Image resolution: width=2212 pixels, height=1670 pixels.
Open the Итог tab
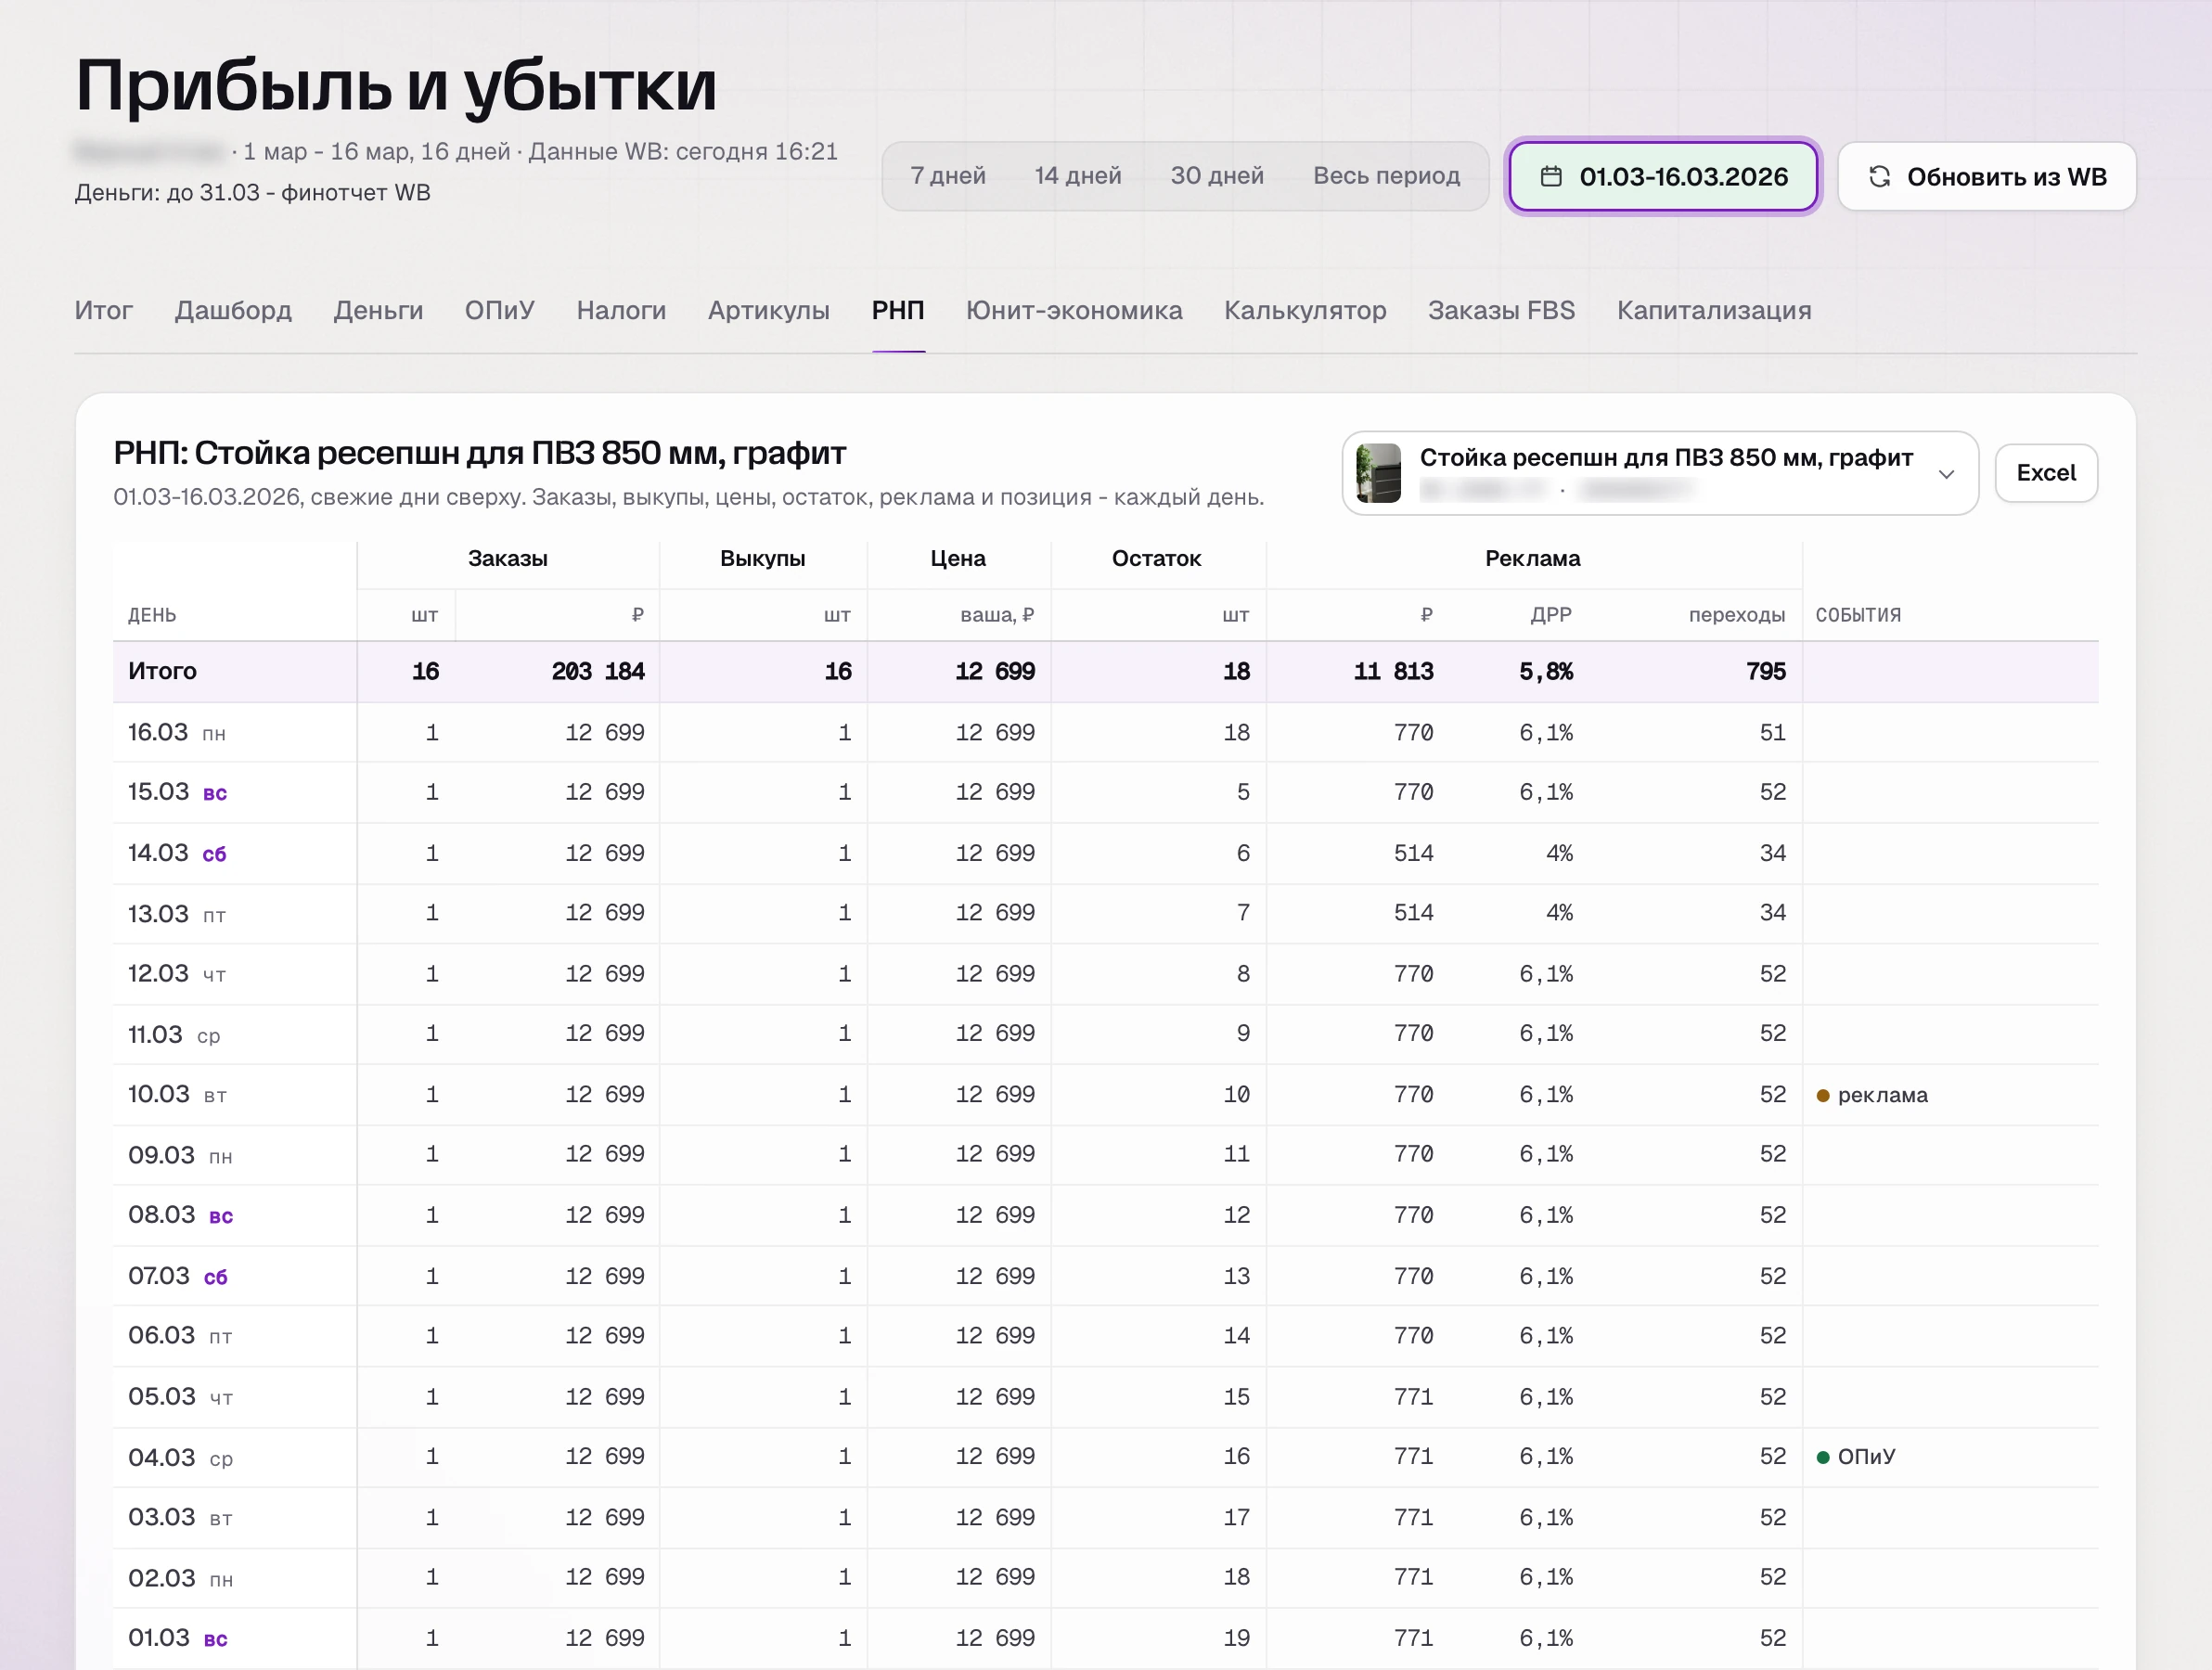[x=104, y=311]
